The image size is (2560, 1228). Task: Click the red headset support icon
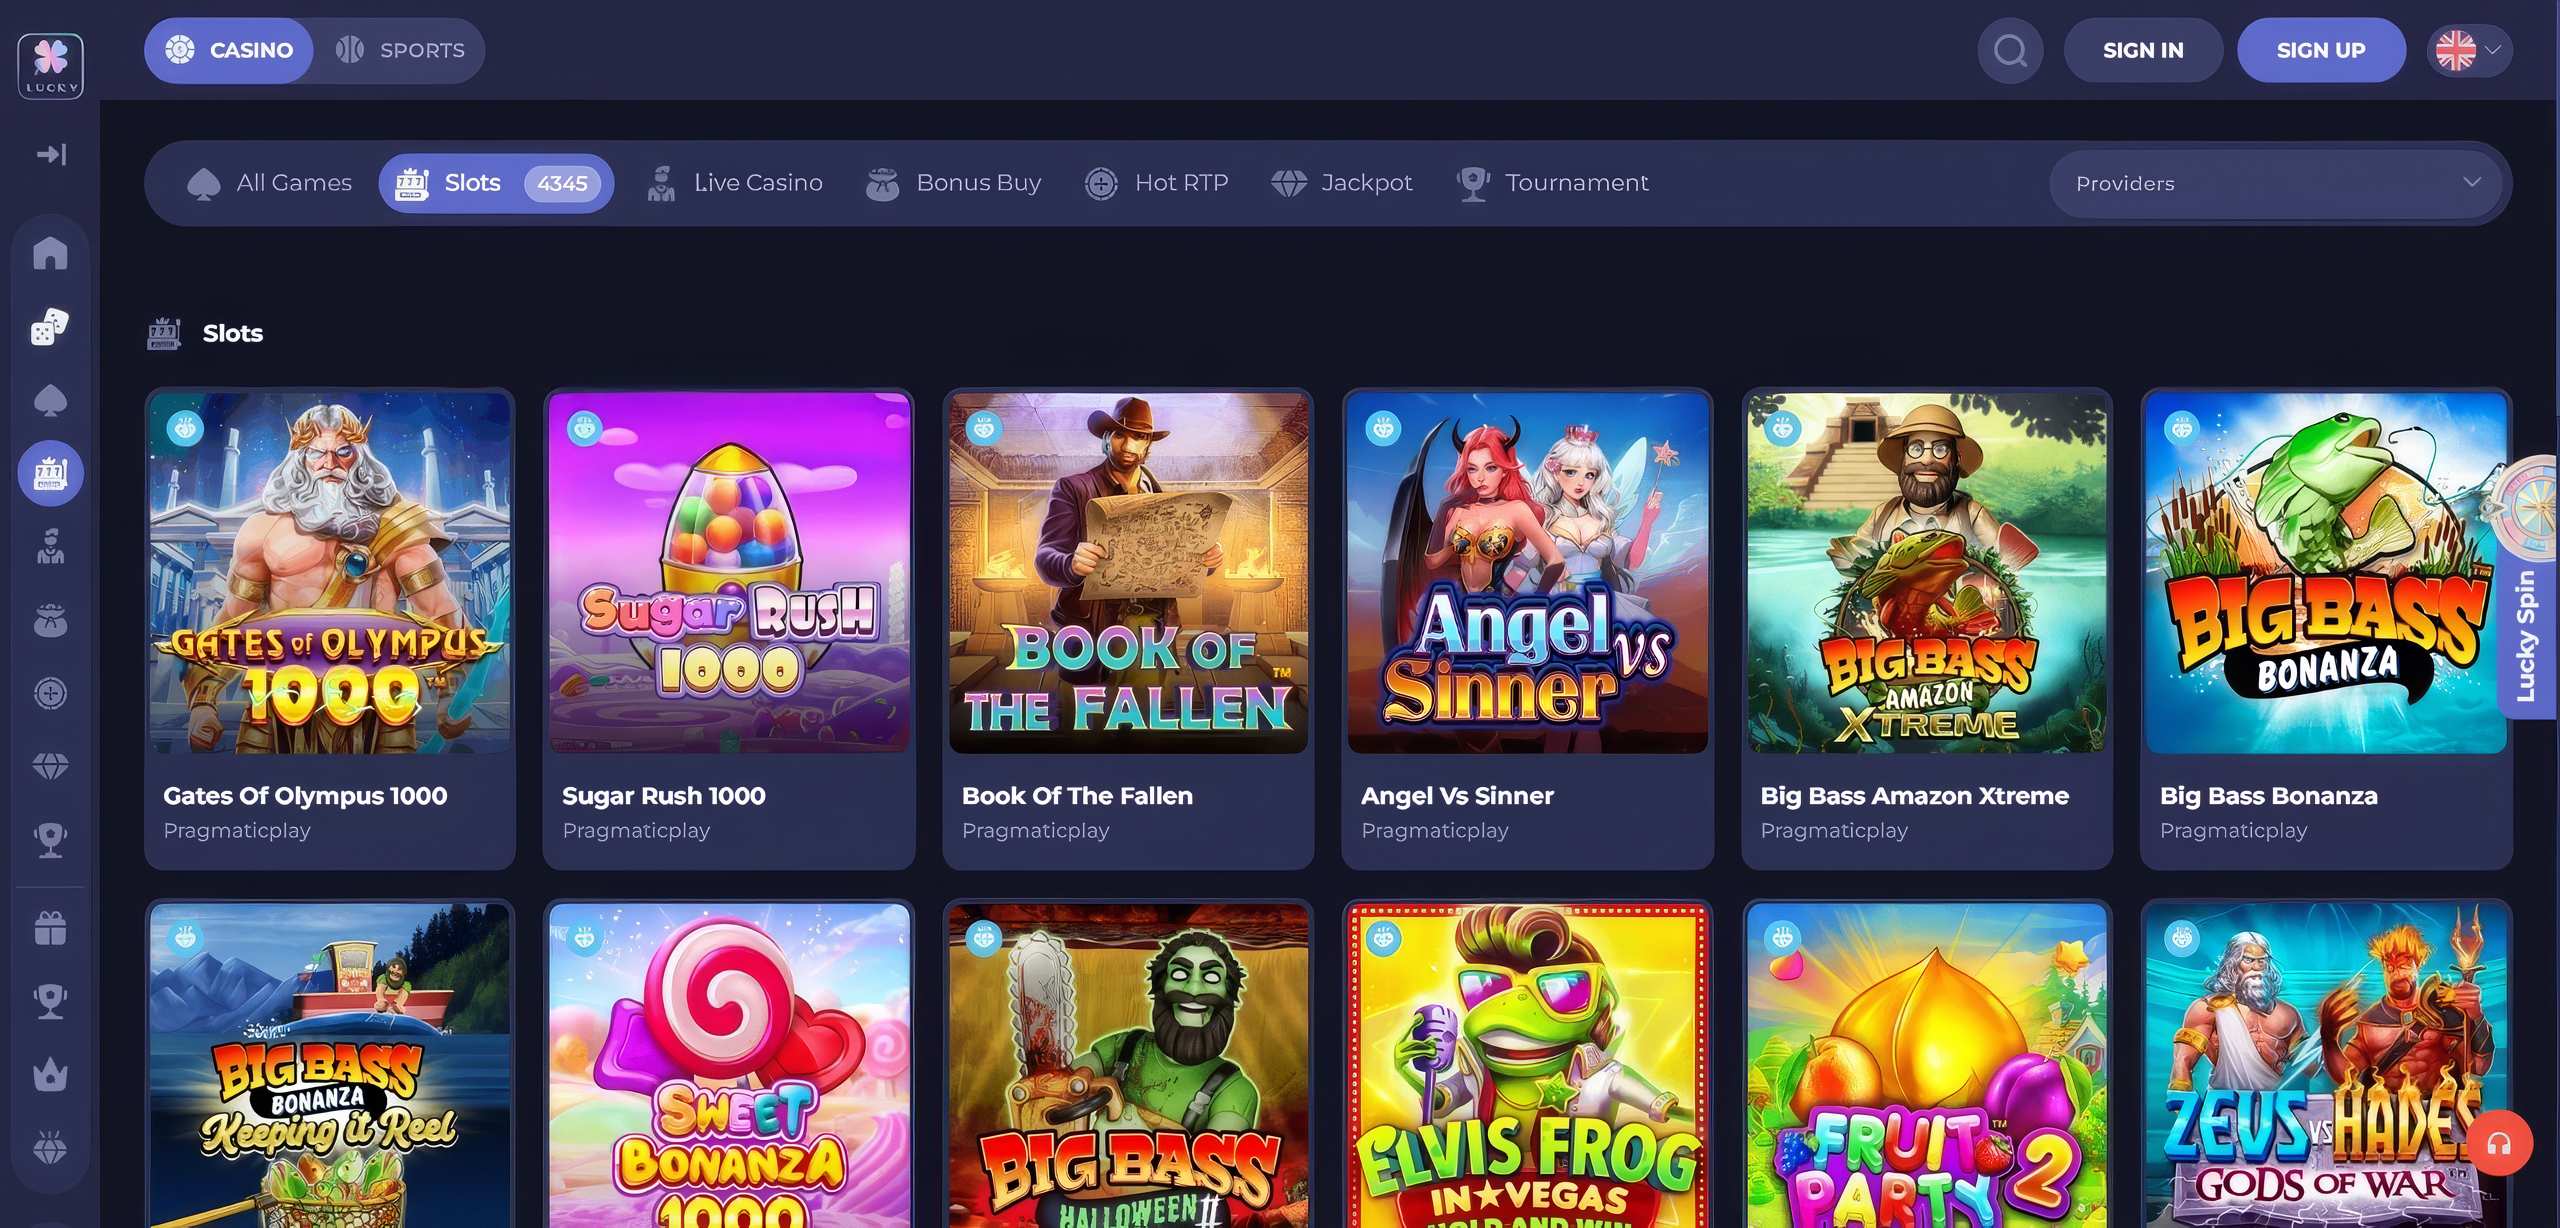[x=2499, y=1143]
